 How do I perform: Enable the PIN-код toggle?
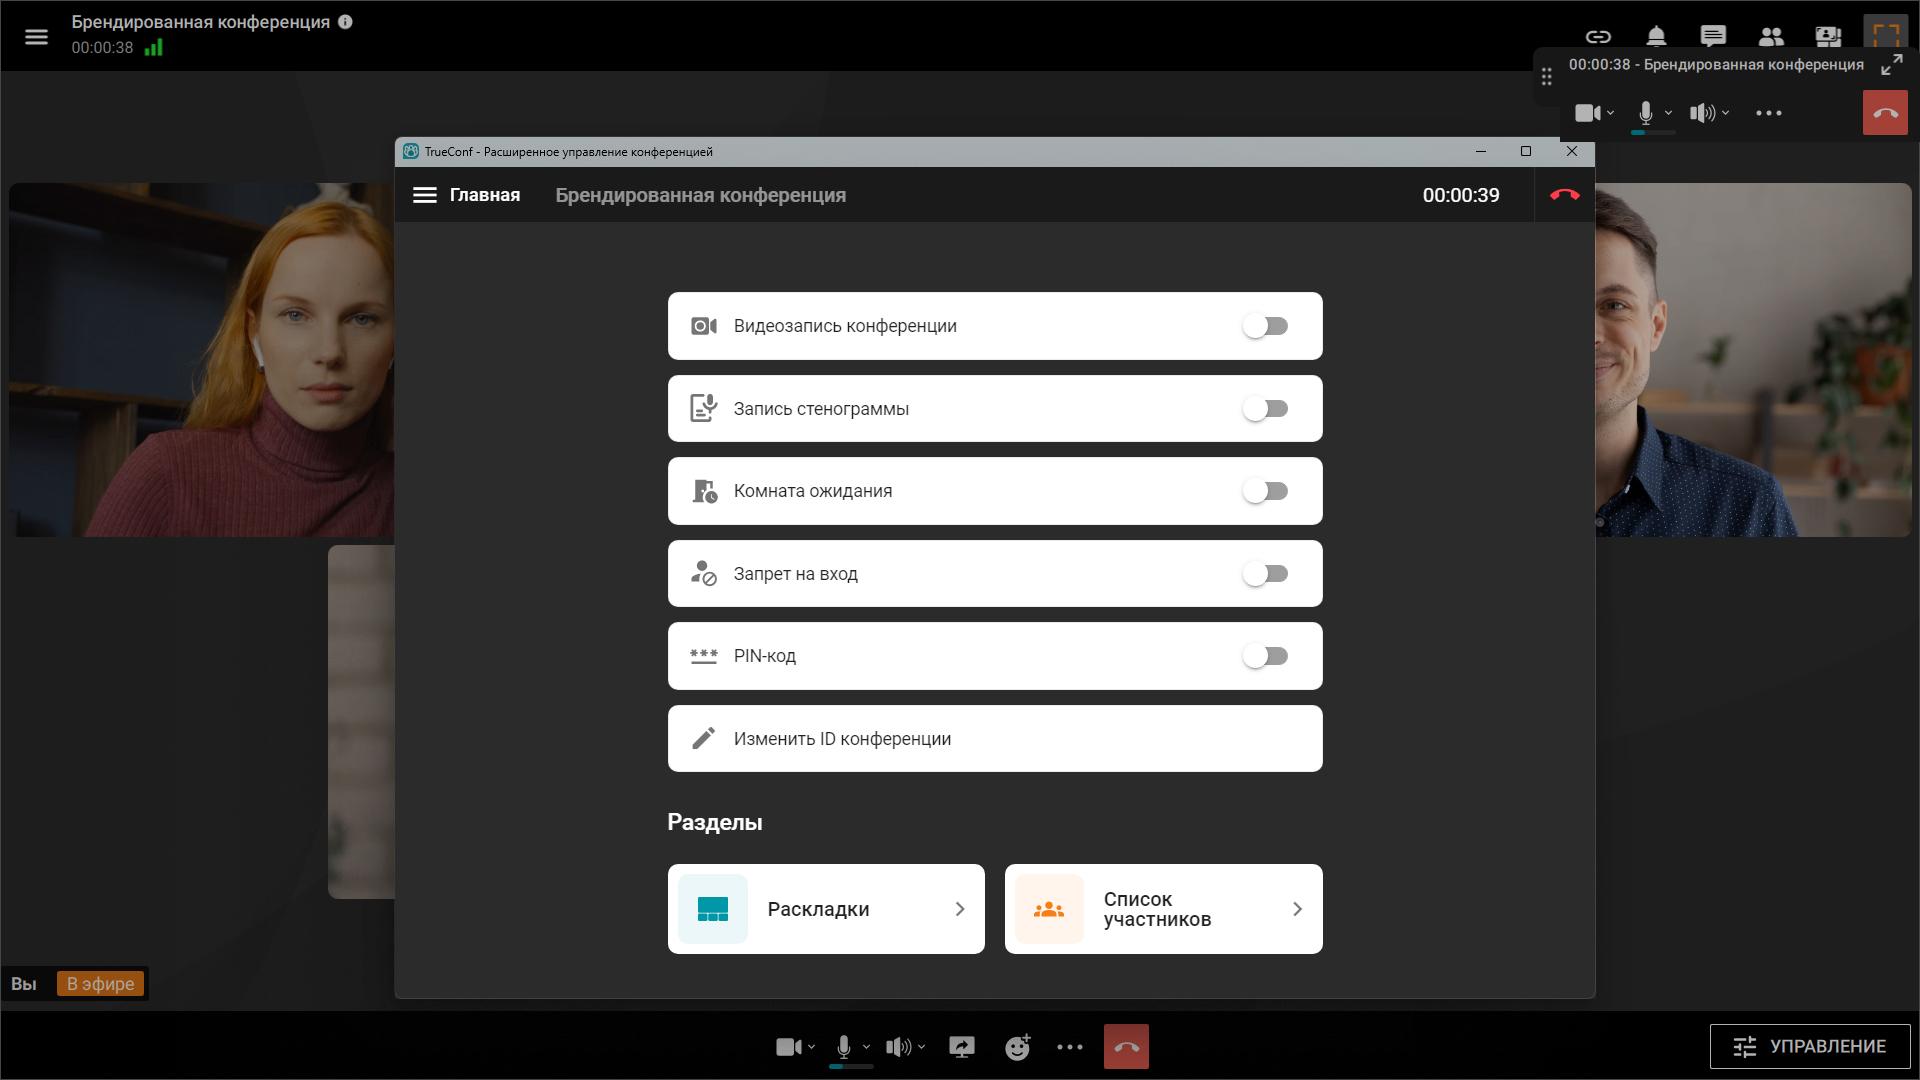coord(1266,656)
